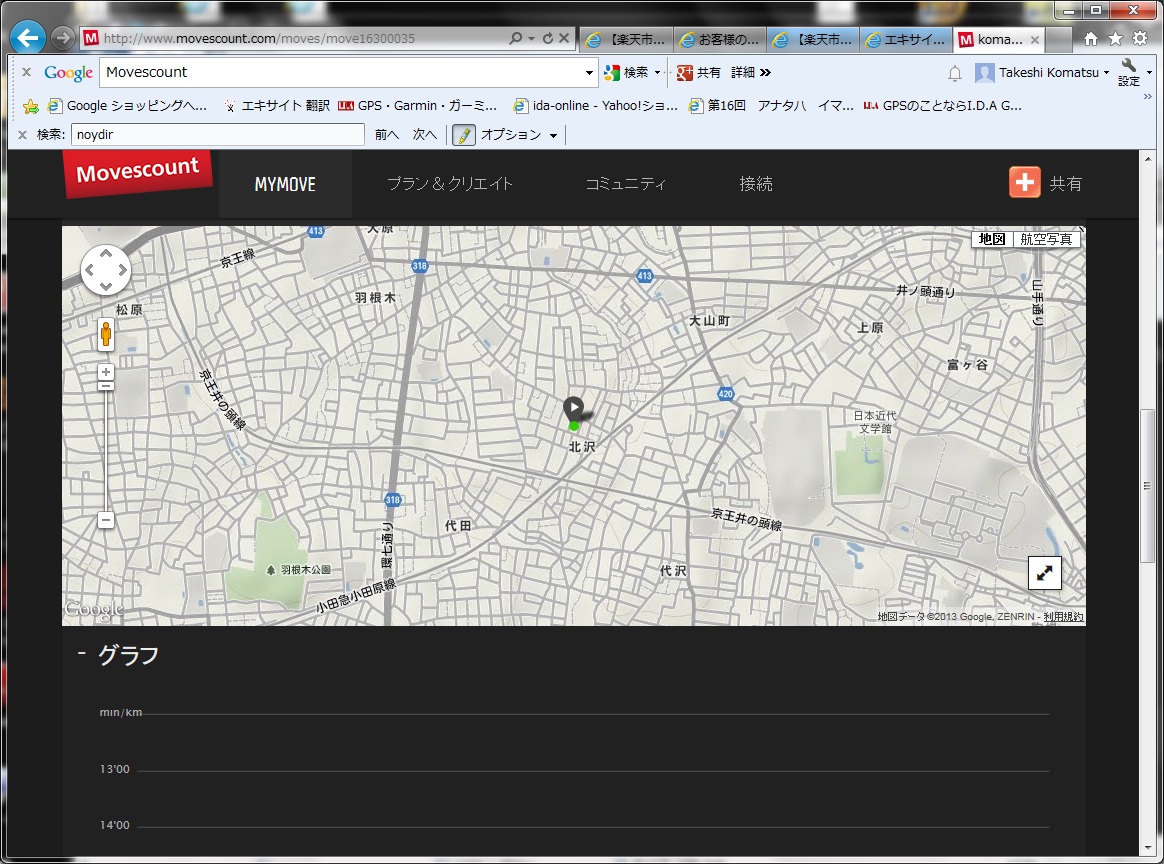Click the add-to-favorites star on favorites bar

30,106
